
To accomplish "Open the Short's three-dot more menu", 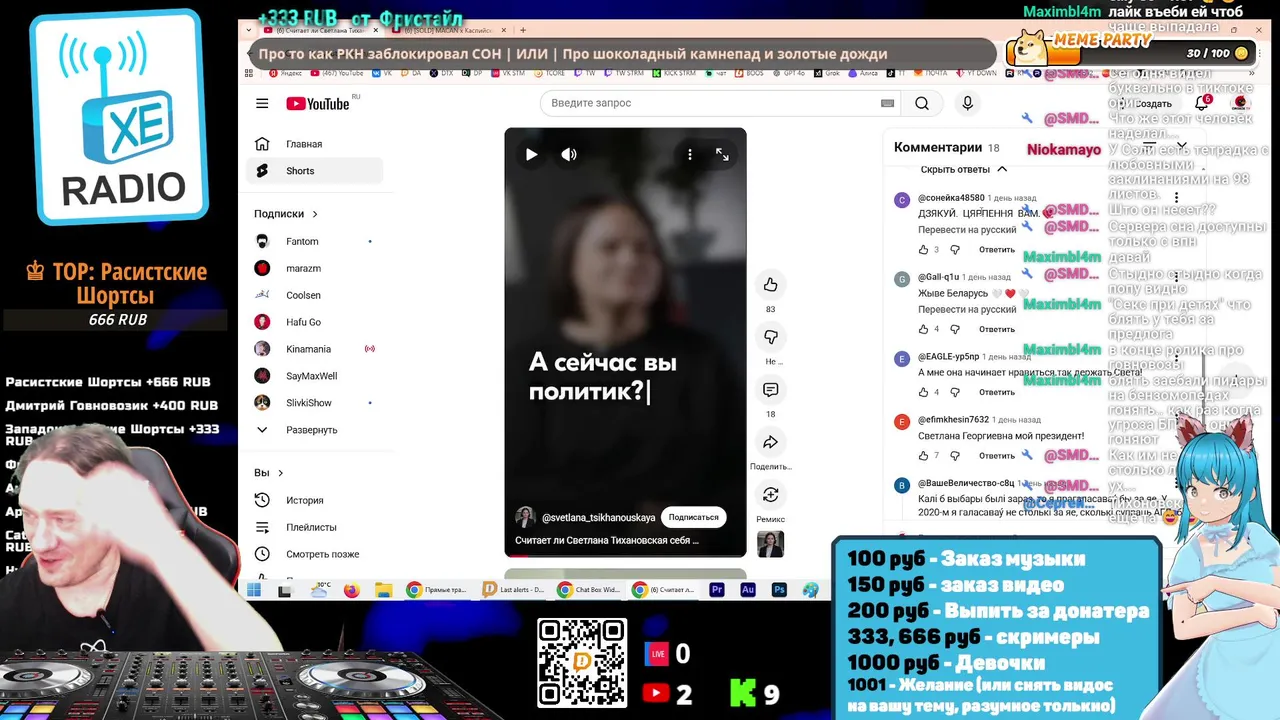I will 689,154.
